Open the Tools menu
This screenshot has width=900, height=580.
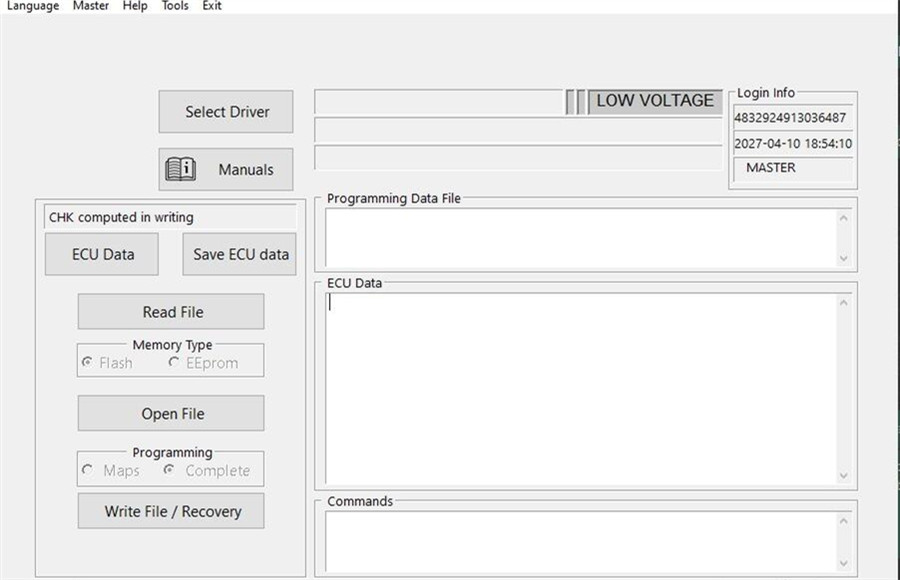(x=175, y=6)
